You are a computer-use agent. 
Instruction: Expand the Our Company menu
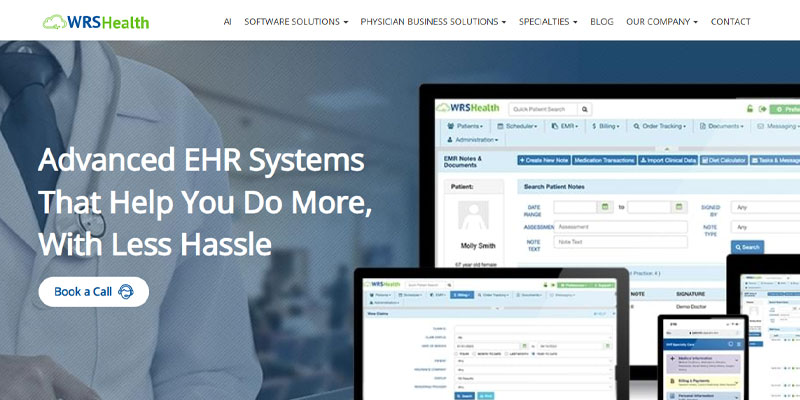coord(662,21)
